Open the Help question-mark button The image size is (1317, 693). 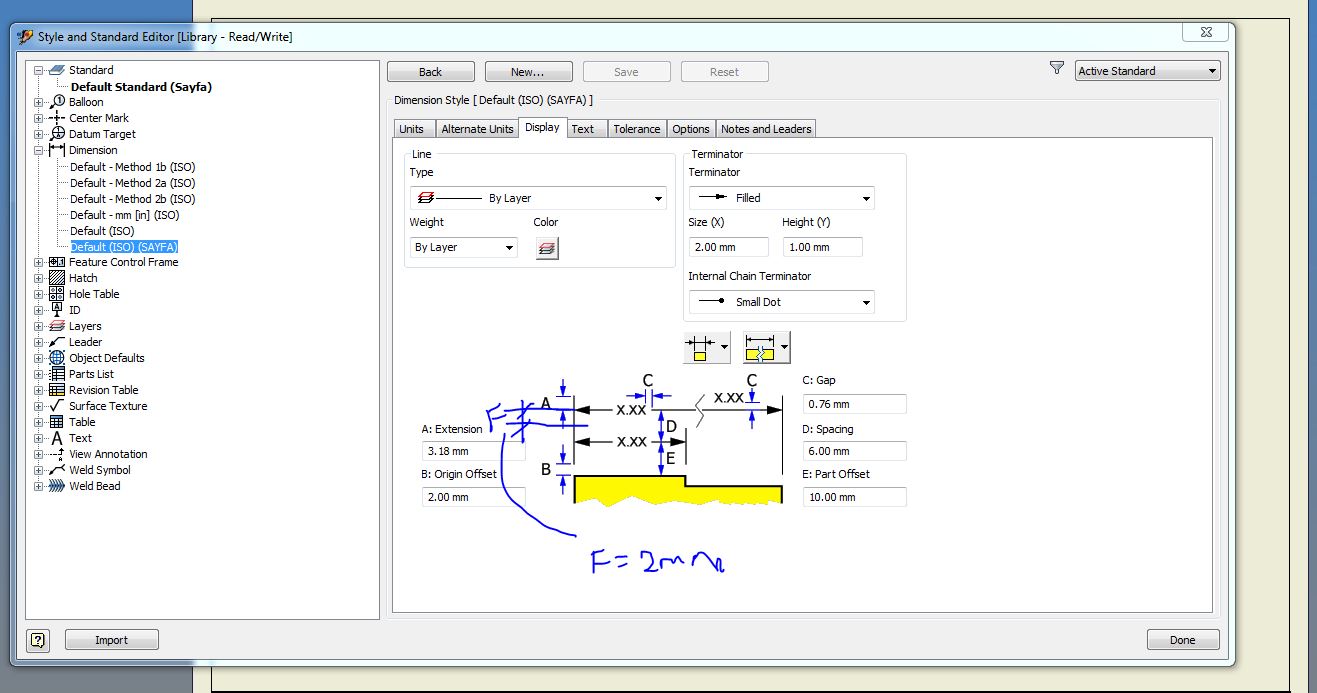[37, 639]
